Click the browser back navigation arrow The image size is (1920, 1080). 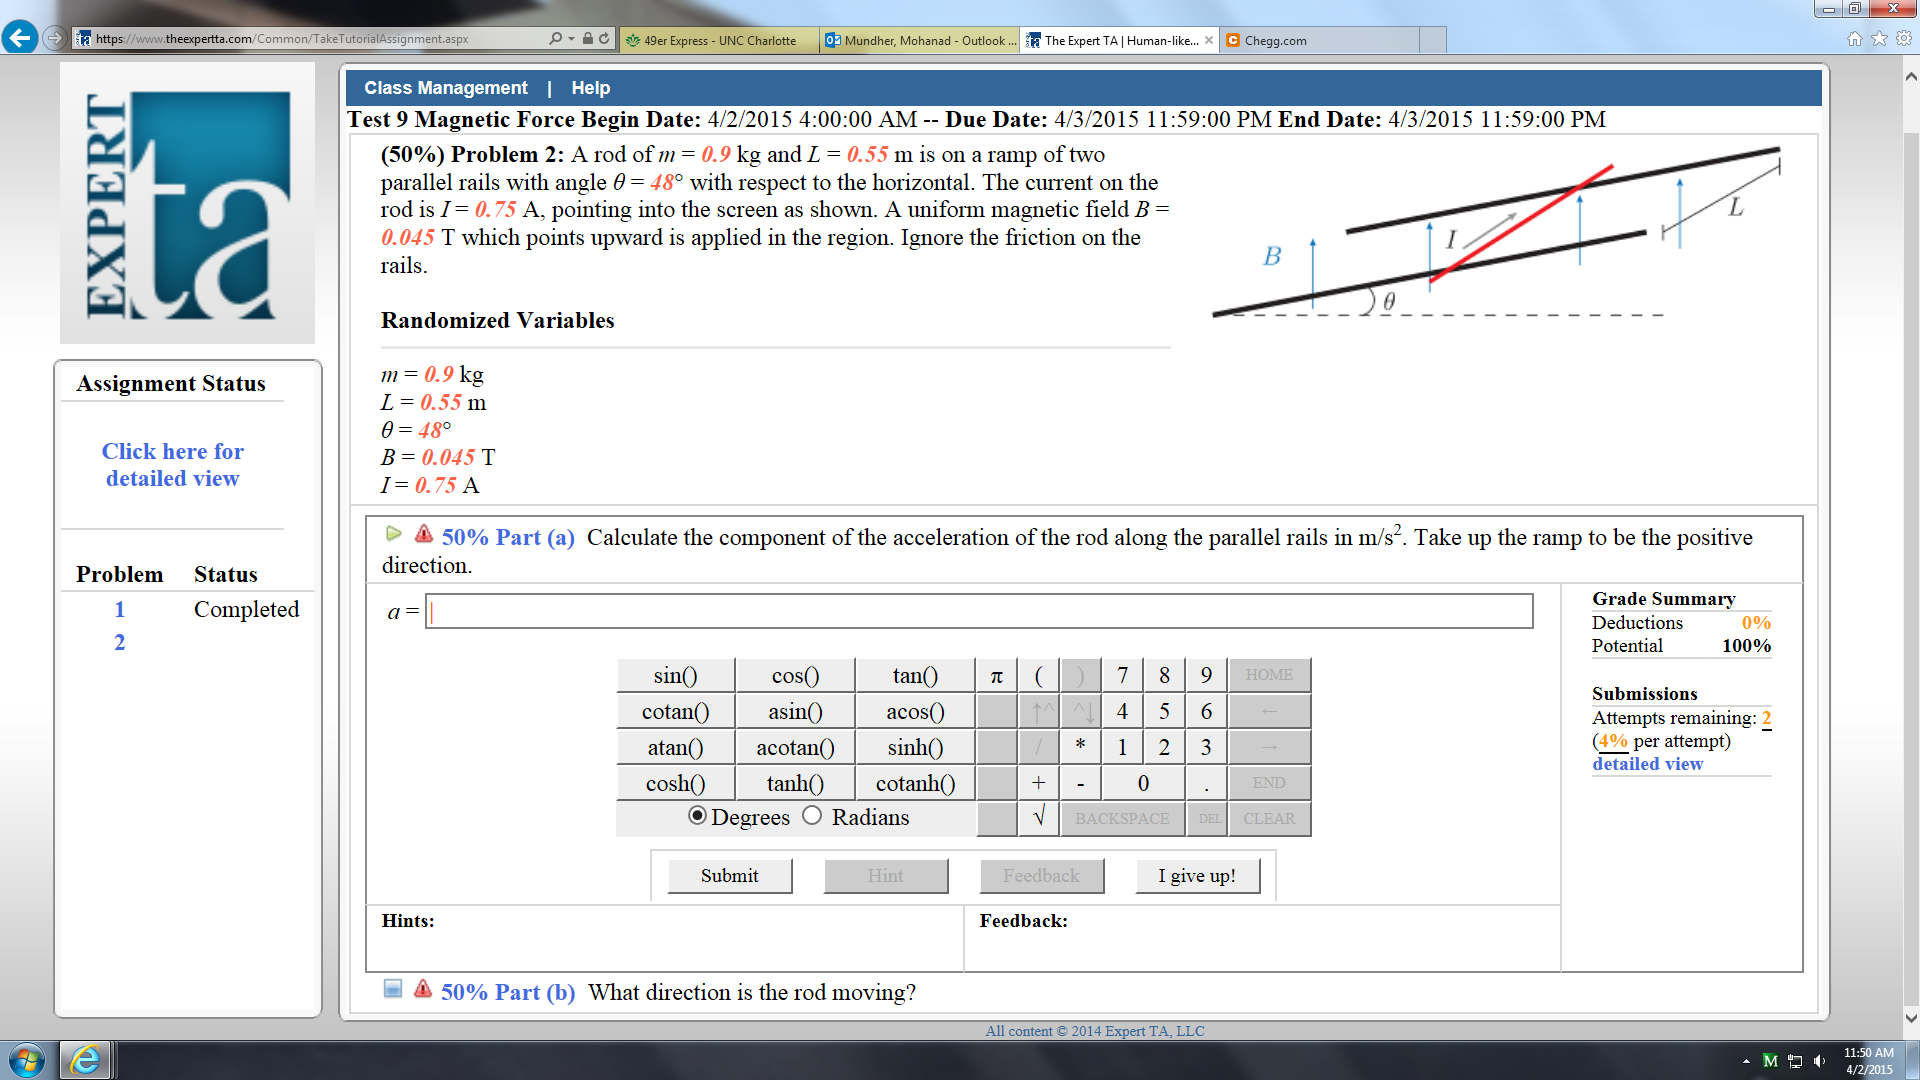click(x=20, y=38)
